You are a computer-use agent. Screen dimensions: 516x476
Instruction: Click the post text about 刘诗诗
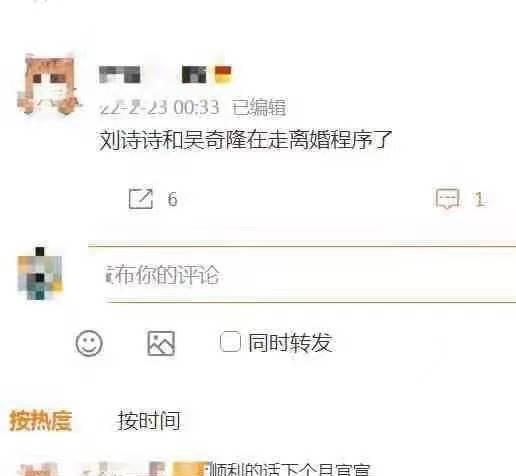[245, 140]
